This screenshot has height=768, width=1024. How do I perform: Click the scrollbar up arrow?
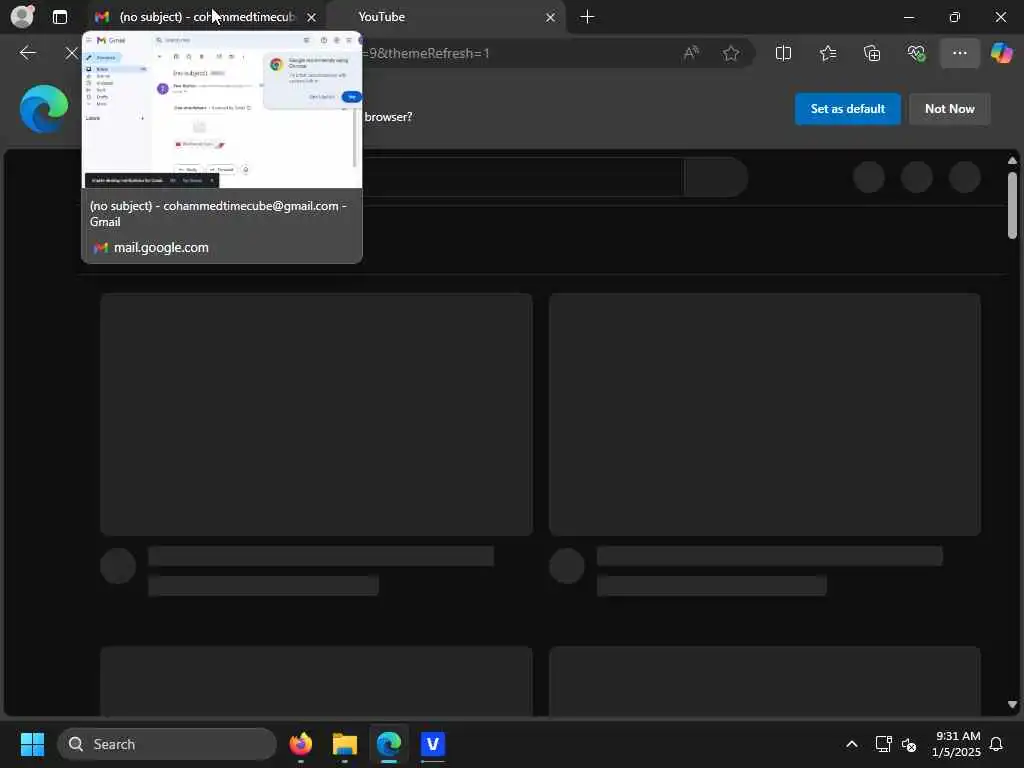(1012, 161)
